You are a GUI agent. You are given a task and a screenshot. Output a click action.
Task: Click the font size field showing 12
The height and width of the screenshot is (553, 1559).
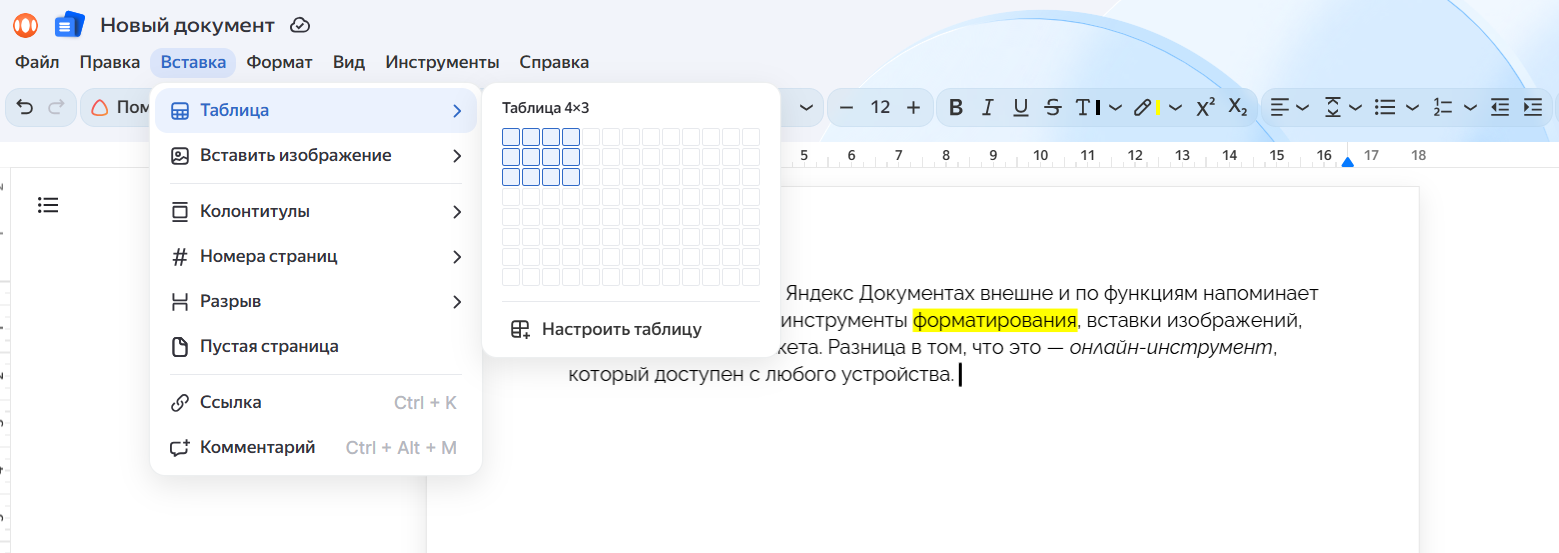click(880, 108)
